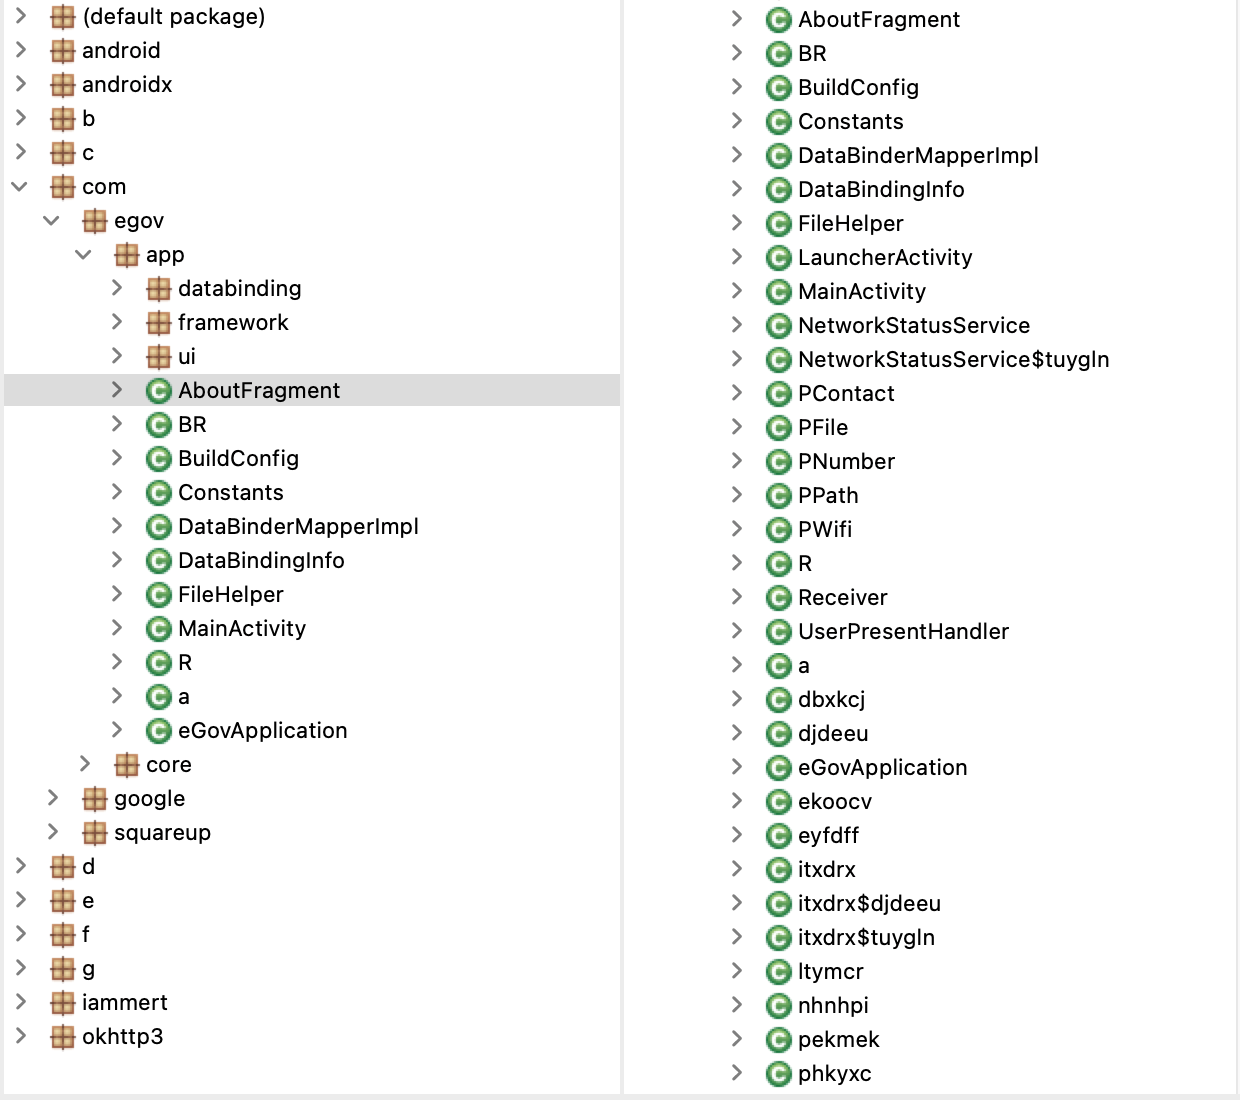This screenshot has height=1100, width=1240.
Task: Click the squareup package icon
Action: click(94, 833)
